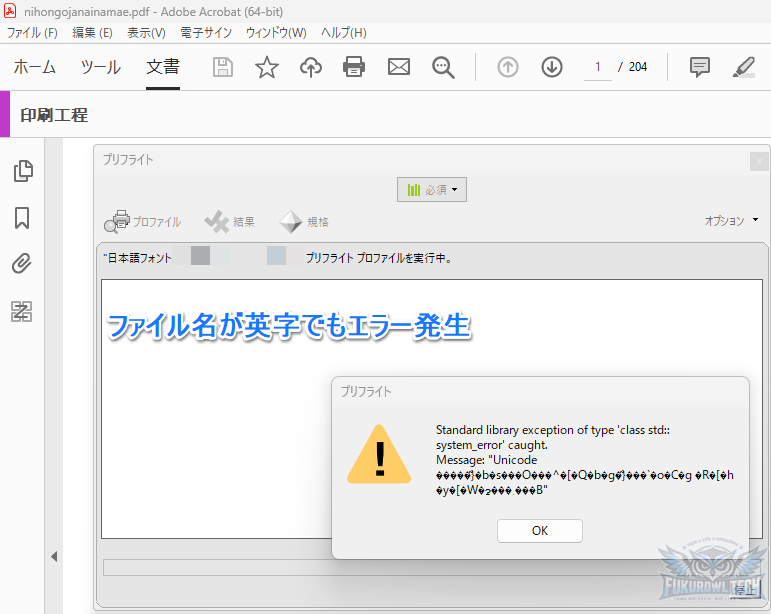Send the file by email envelope icon

pyautogui.click(x=399, y=67)
